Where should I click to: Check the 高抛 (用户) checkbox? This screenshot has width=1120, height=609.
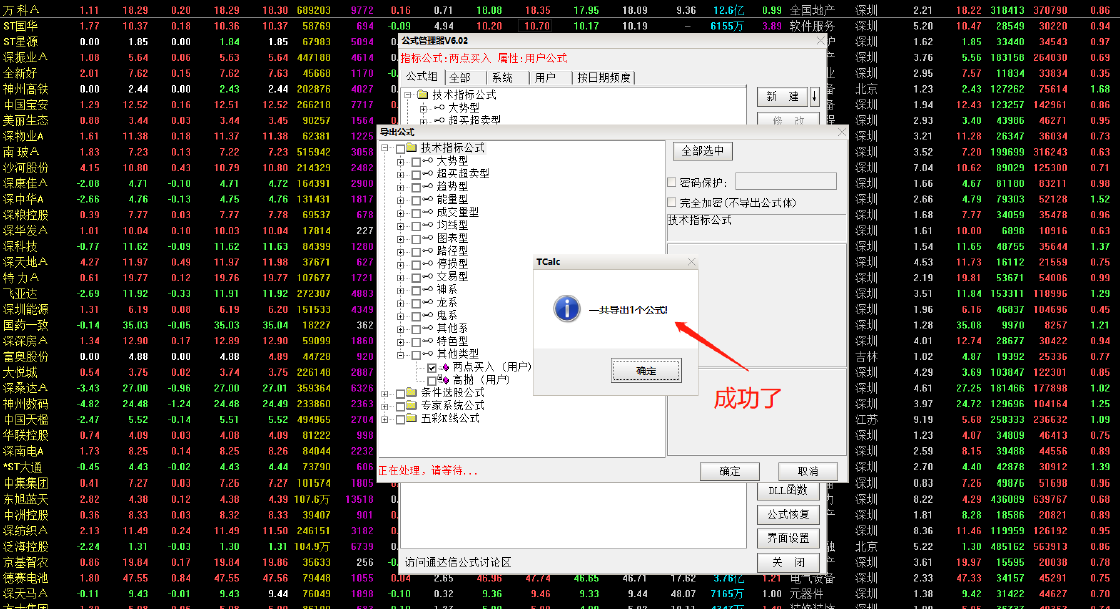[x=431, y=381]
